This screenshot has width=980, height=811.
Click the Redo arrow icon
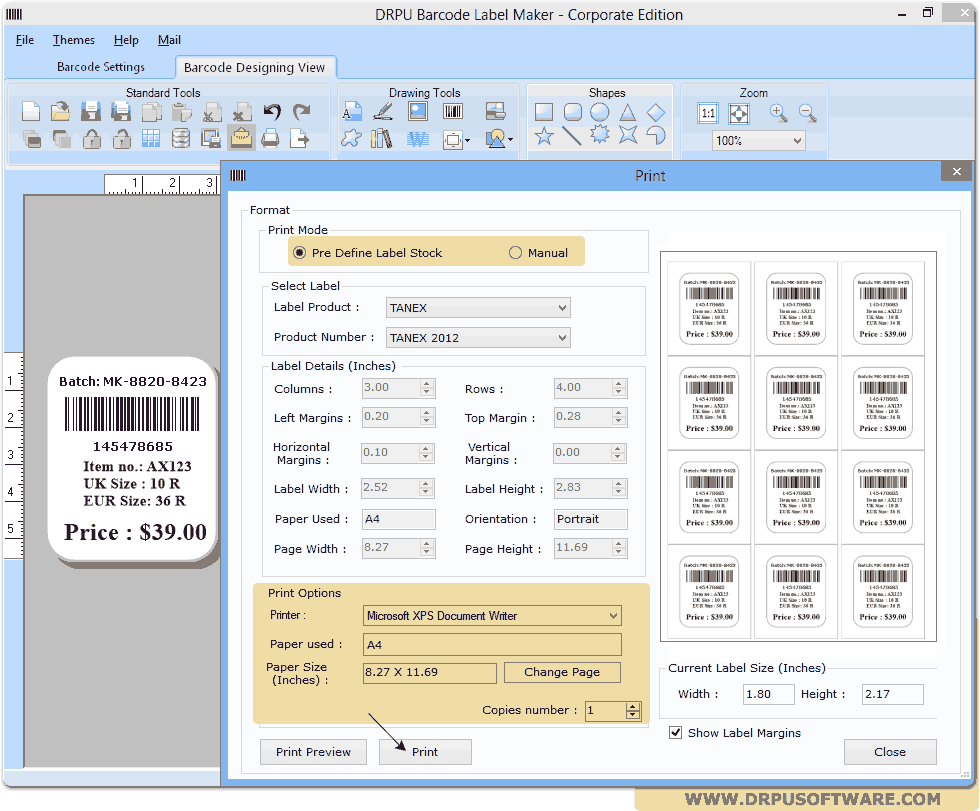click(302, 112)
